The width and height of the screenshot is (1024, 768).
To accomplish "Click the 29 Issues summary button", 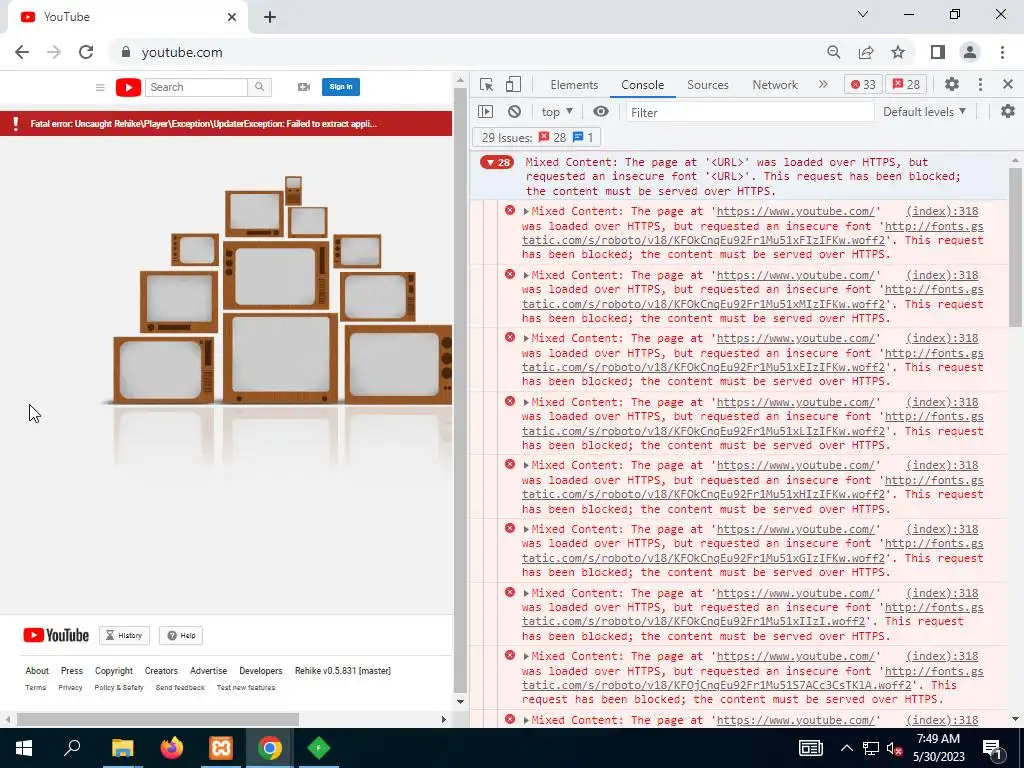I will 537,138.
